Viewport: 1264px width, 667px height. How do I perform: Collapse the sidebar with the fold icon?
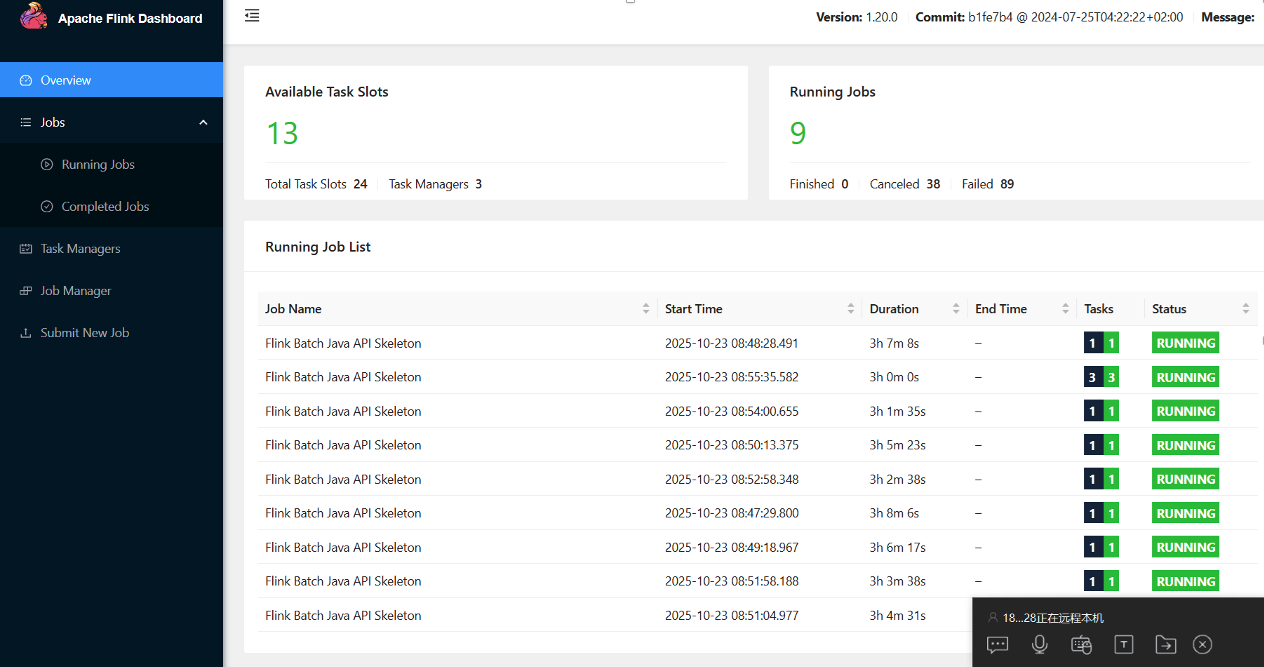click(x=252, y=16)
